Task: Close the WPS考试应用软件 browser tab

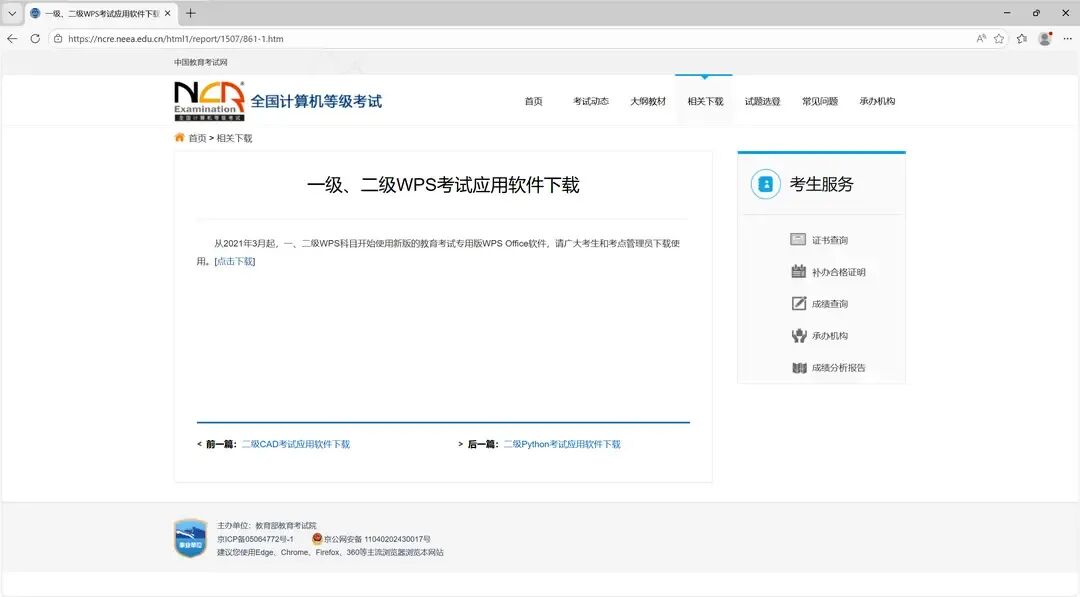Action: pyautogui.click(x=167, y=13)
